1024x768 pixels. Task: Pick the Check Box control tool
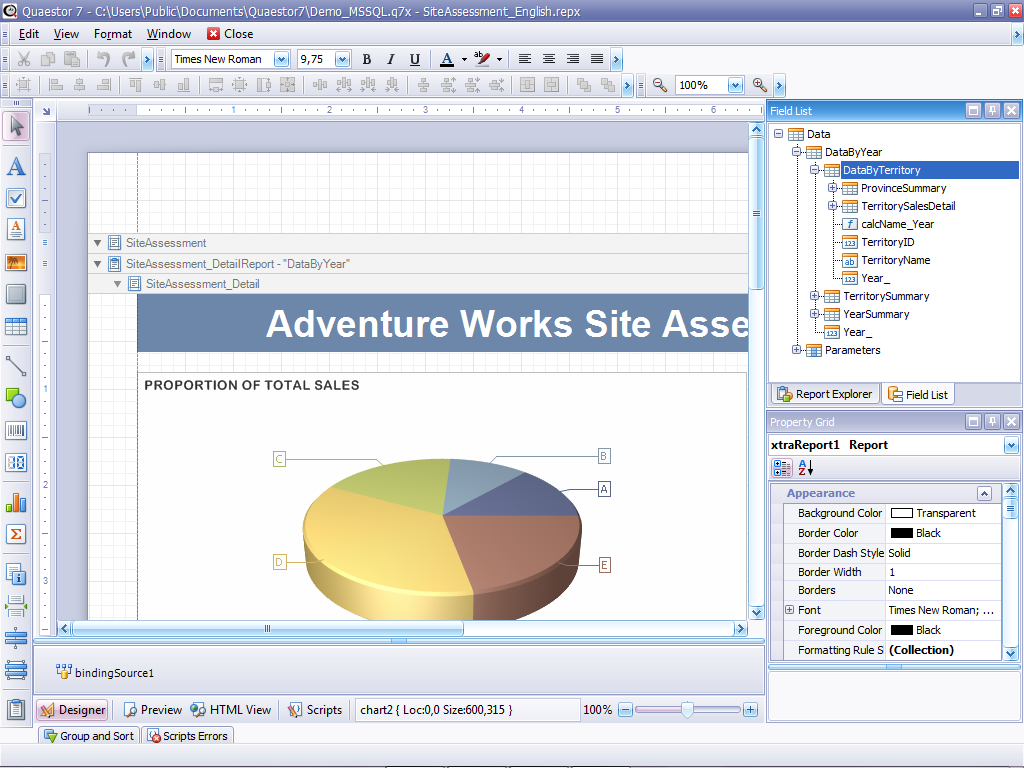click(x=16, y=198)
